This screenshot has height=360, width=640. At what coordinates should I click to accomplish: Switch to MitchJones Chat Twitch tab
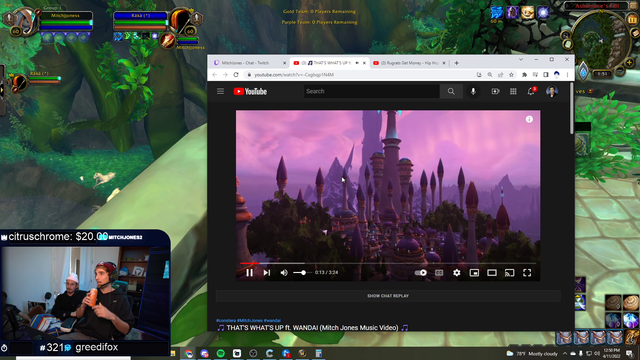244,63
